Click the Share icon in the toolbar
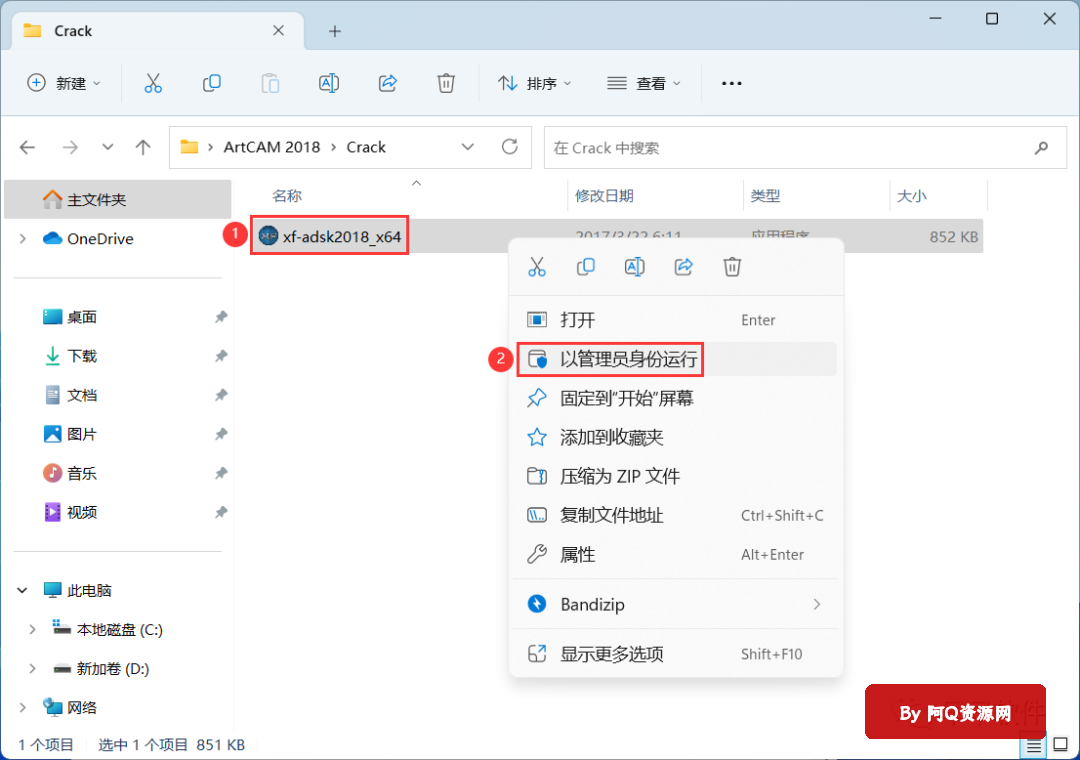The height and width of the screenshot is (760, 1080). [x=388, y=83]
